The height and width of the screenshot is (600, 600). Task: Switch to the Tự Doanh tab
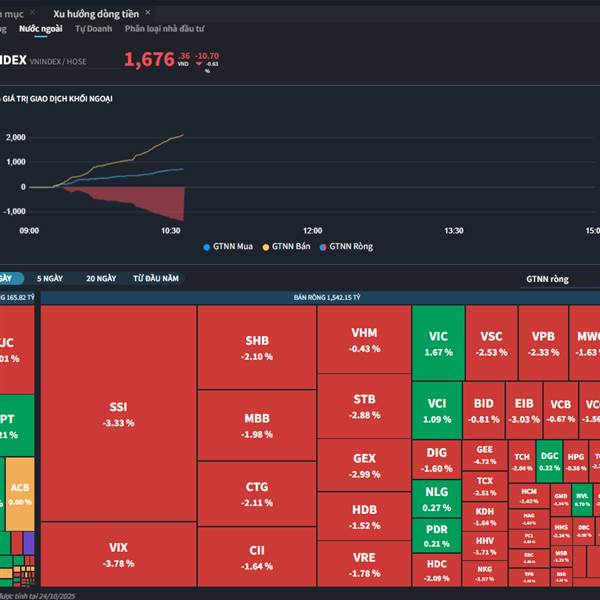(94, 29)
